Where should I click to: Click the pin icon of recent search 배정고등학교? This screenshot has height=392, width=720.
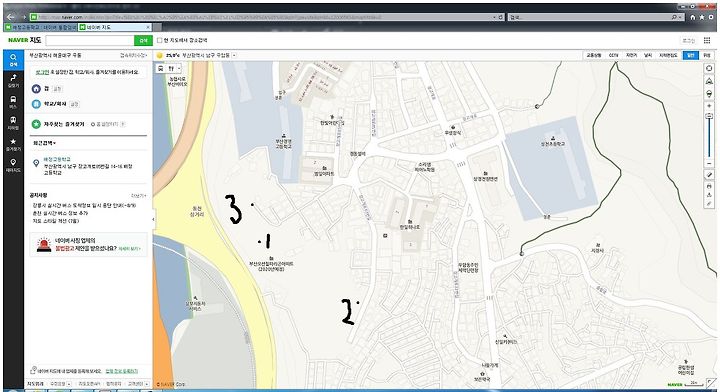click(x=36, y=163)
